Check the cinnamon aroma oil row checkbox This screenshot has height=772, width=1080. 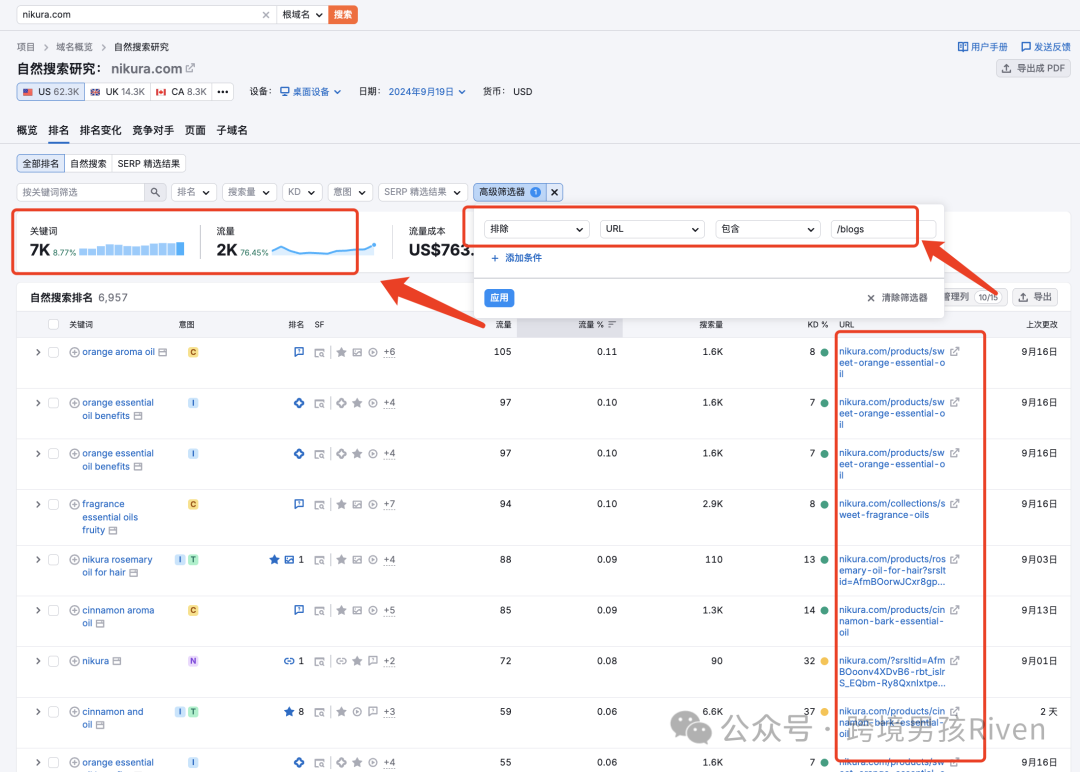point(53,611)
